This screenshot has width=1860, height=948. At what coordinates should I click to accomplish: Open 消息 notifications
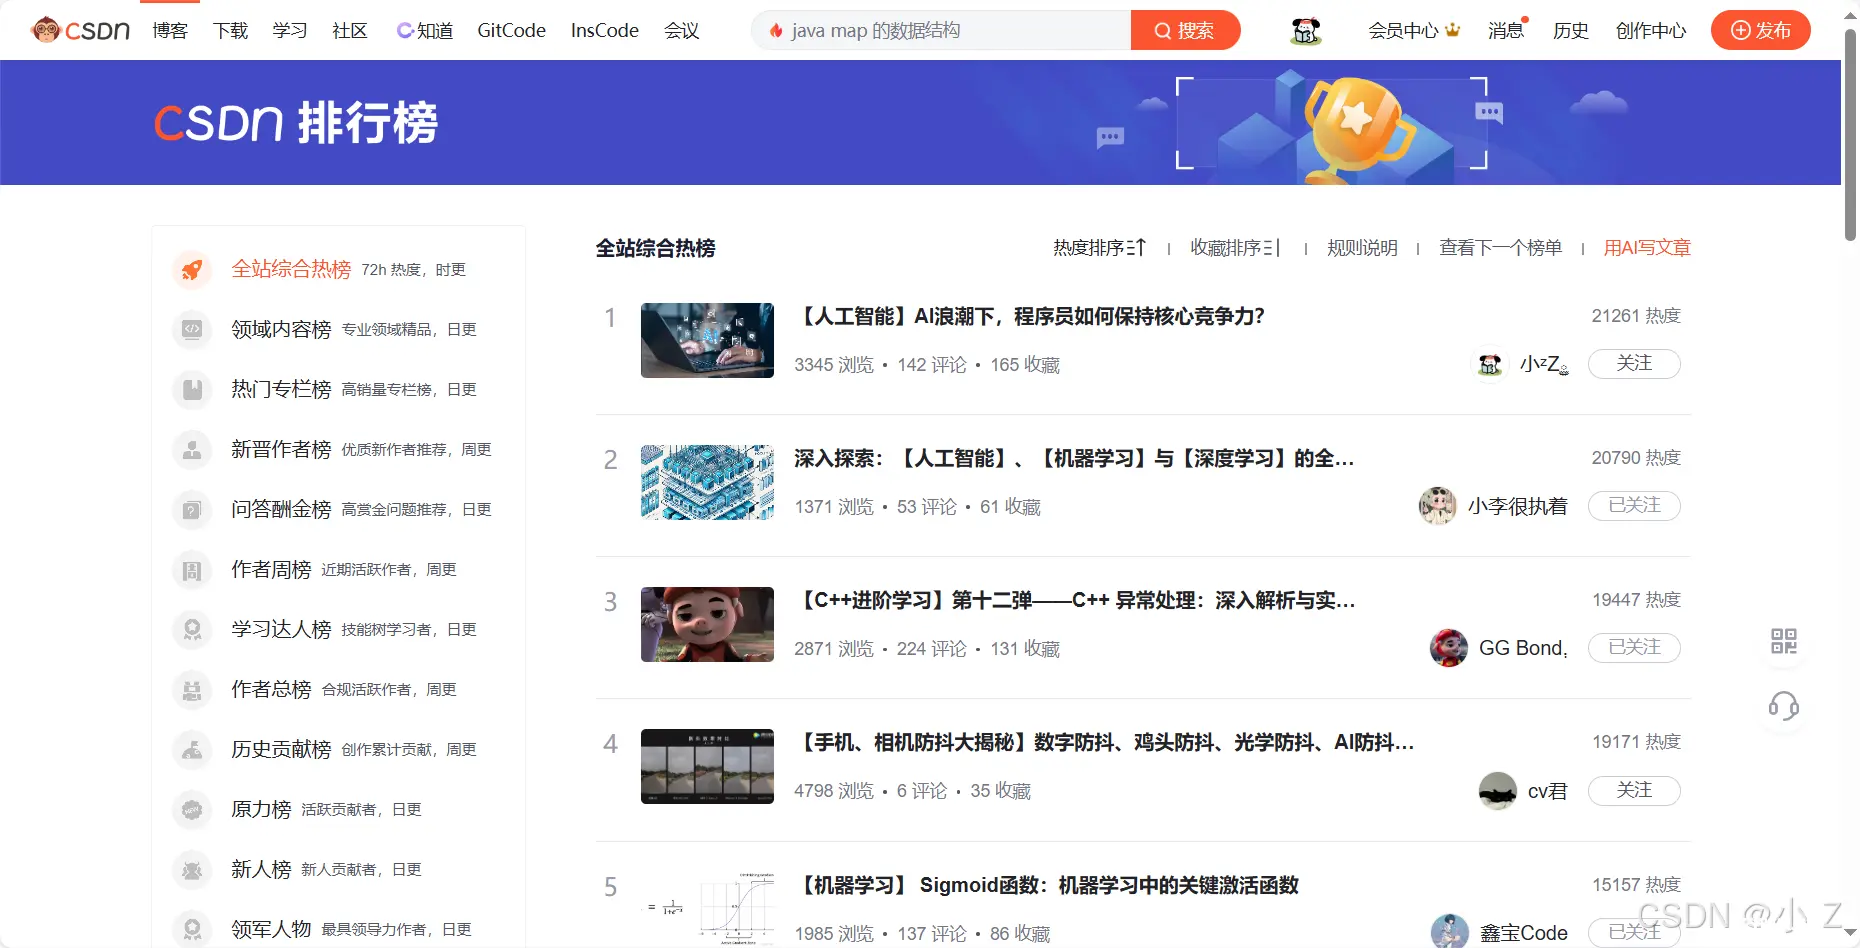pos(1506,30)
